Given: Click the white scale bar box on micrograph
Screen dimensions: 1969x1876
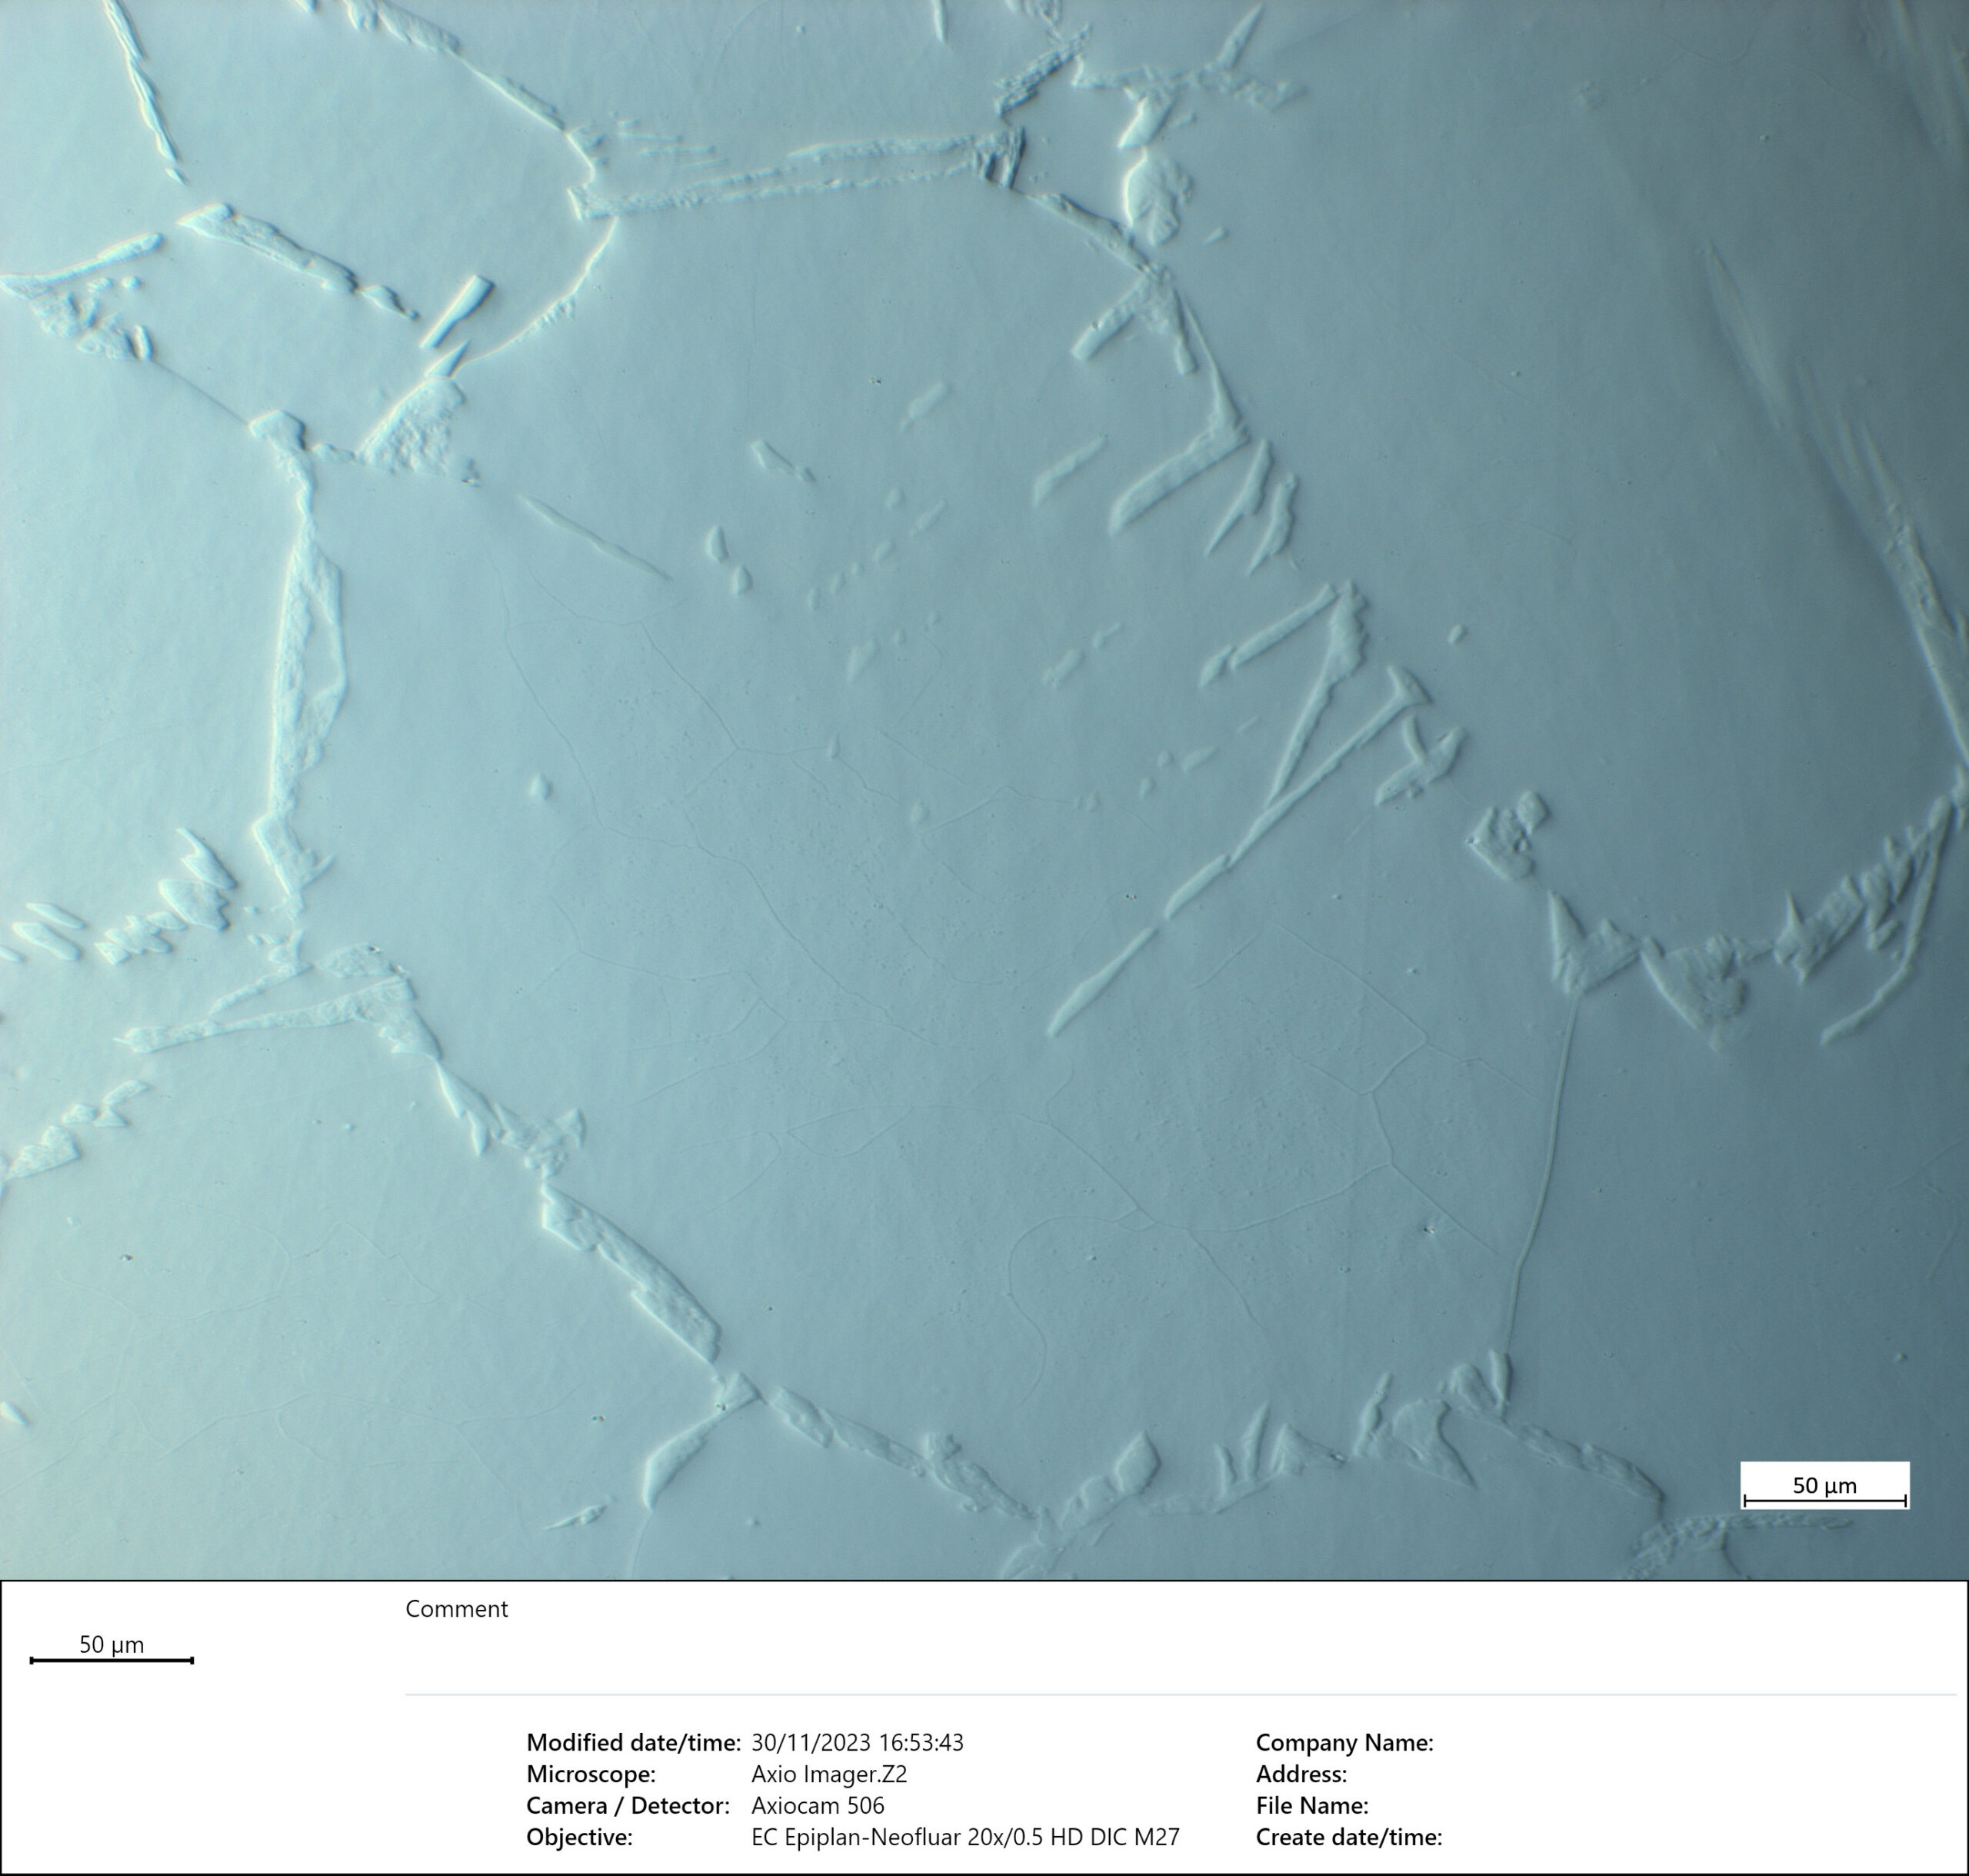Looking at the screenshot, I should pyautogui.click(x=1824, y=1485).
